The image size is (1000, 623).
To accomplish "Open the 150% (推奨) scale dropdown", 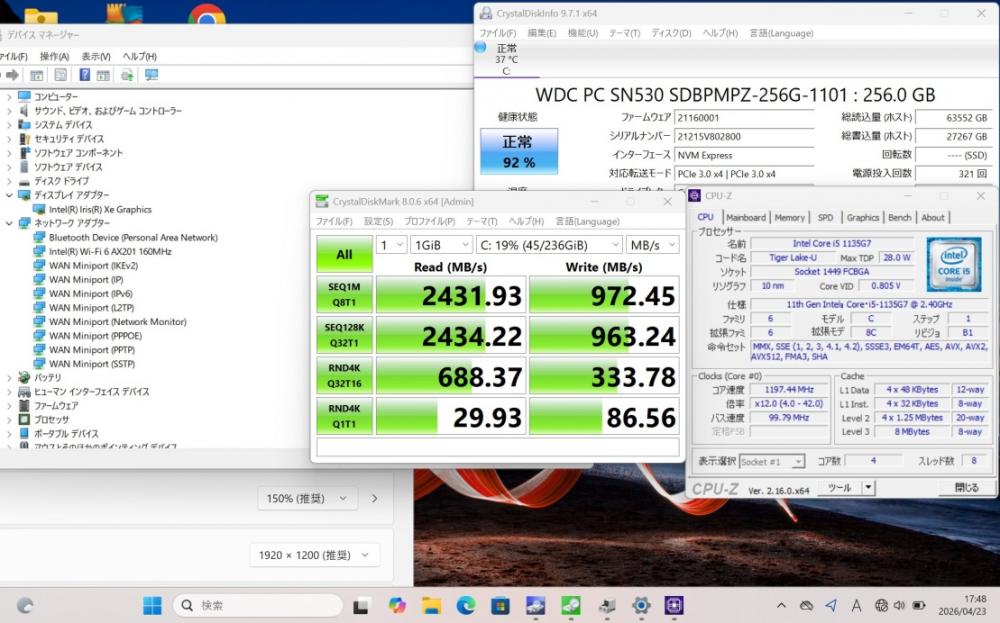I will coord(307,499).
